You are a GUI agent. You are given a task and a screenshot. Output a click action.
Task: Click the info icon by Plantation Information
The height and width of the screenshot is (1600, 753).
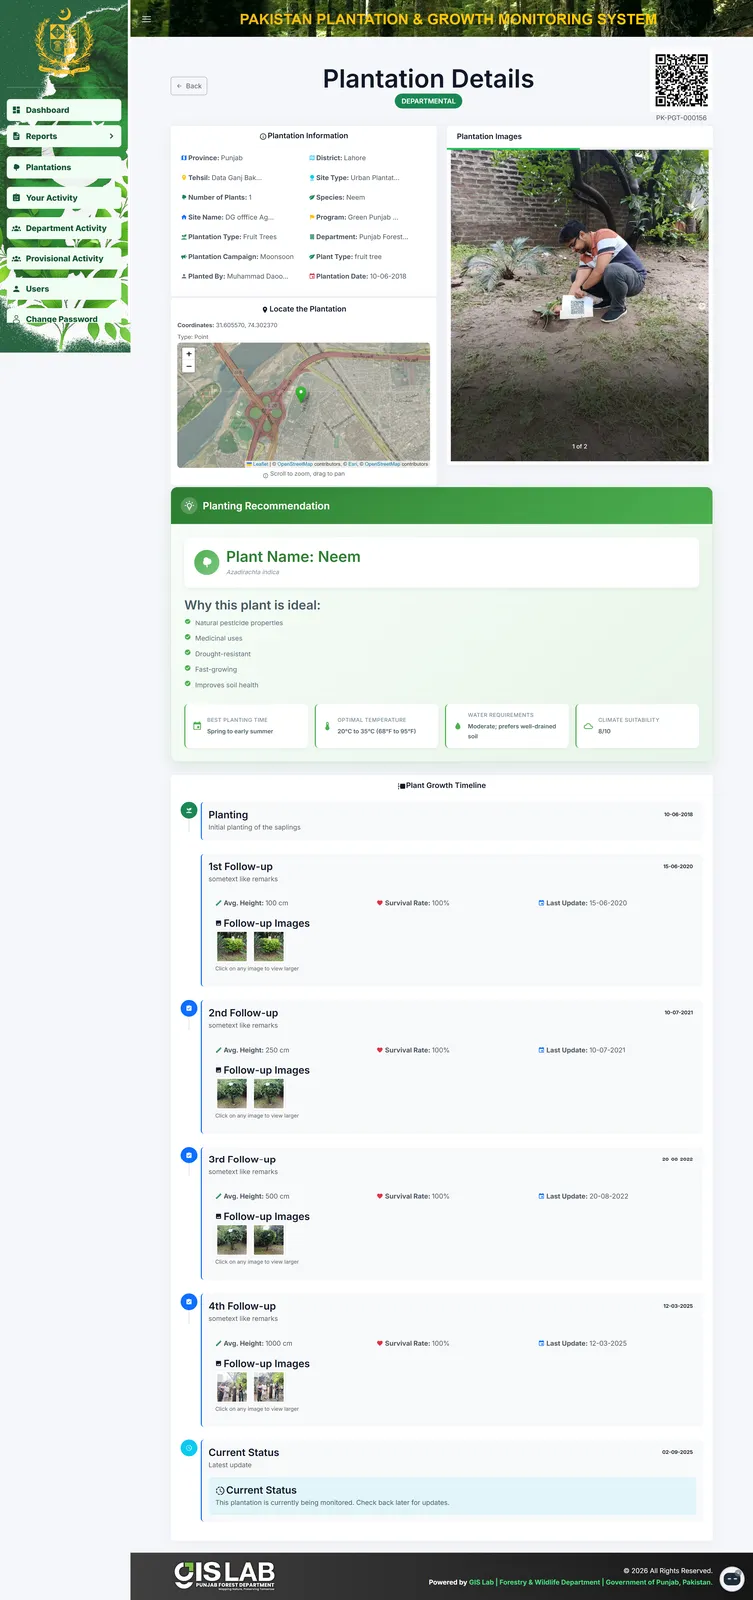click(263, 136)
